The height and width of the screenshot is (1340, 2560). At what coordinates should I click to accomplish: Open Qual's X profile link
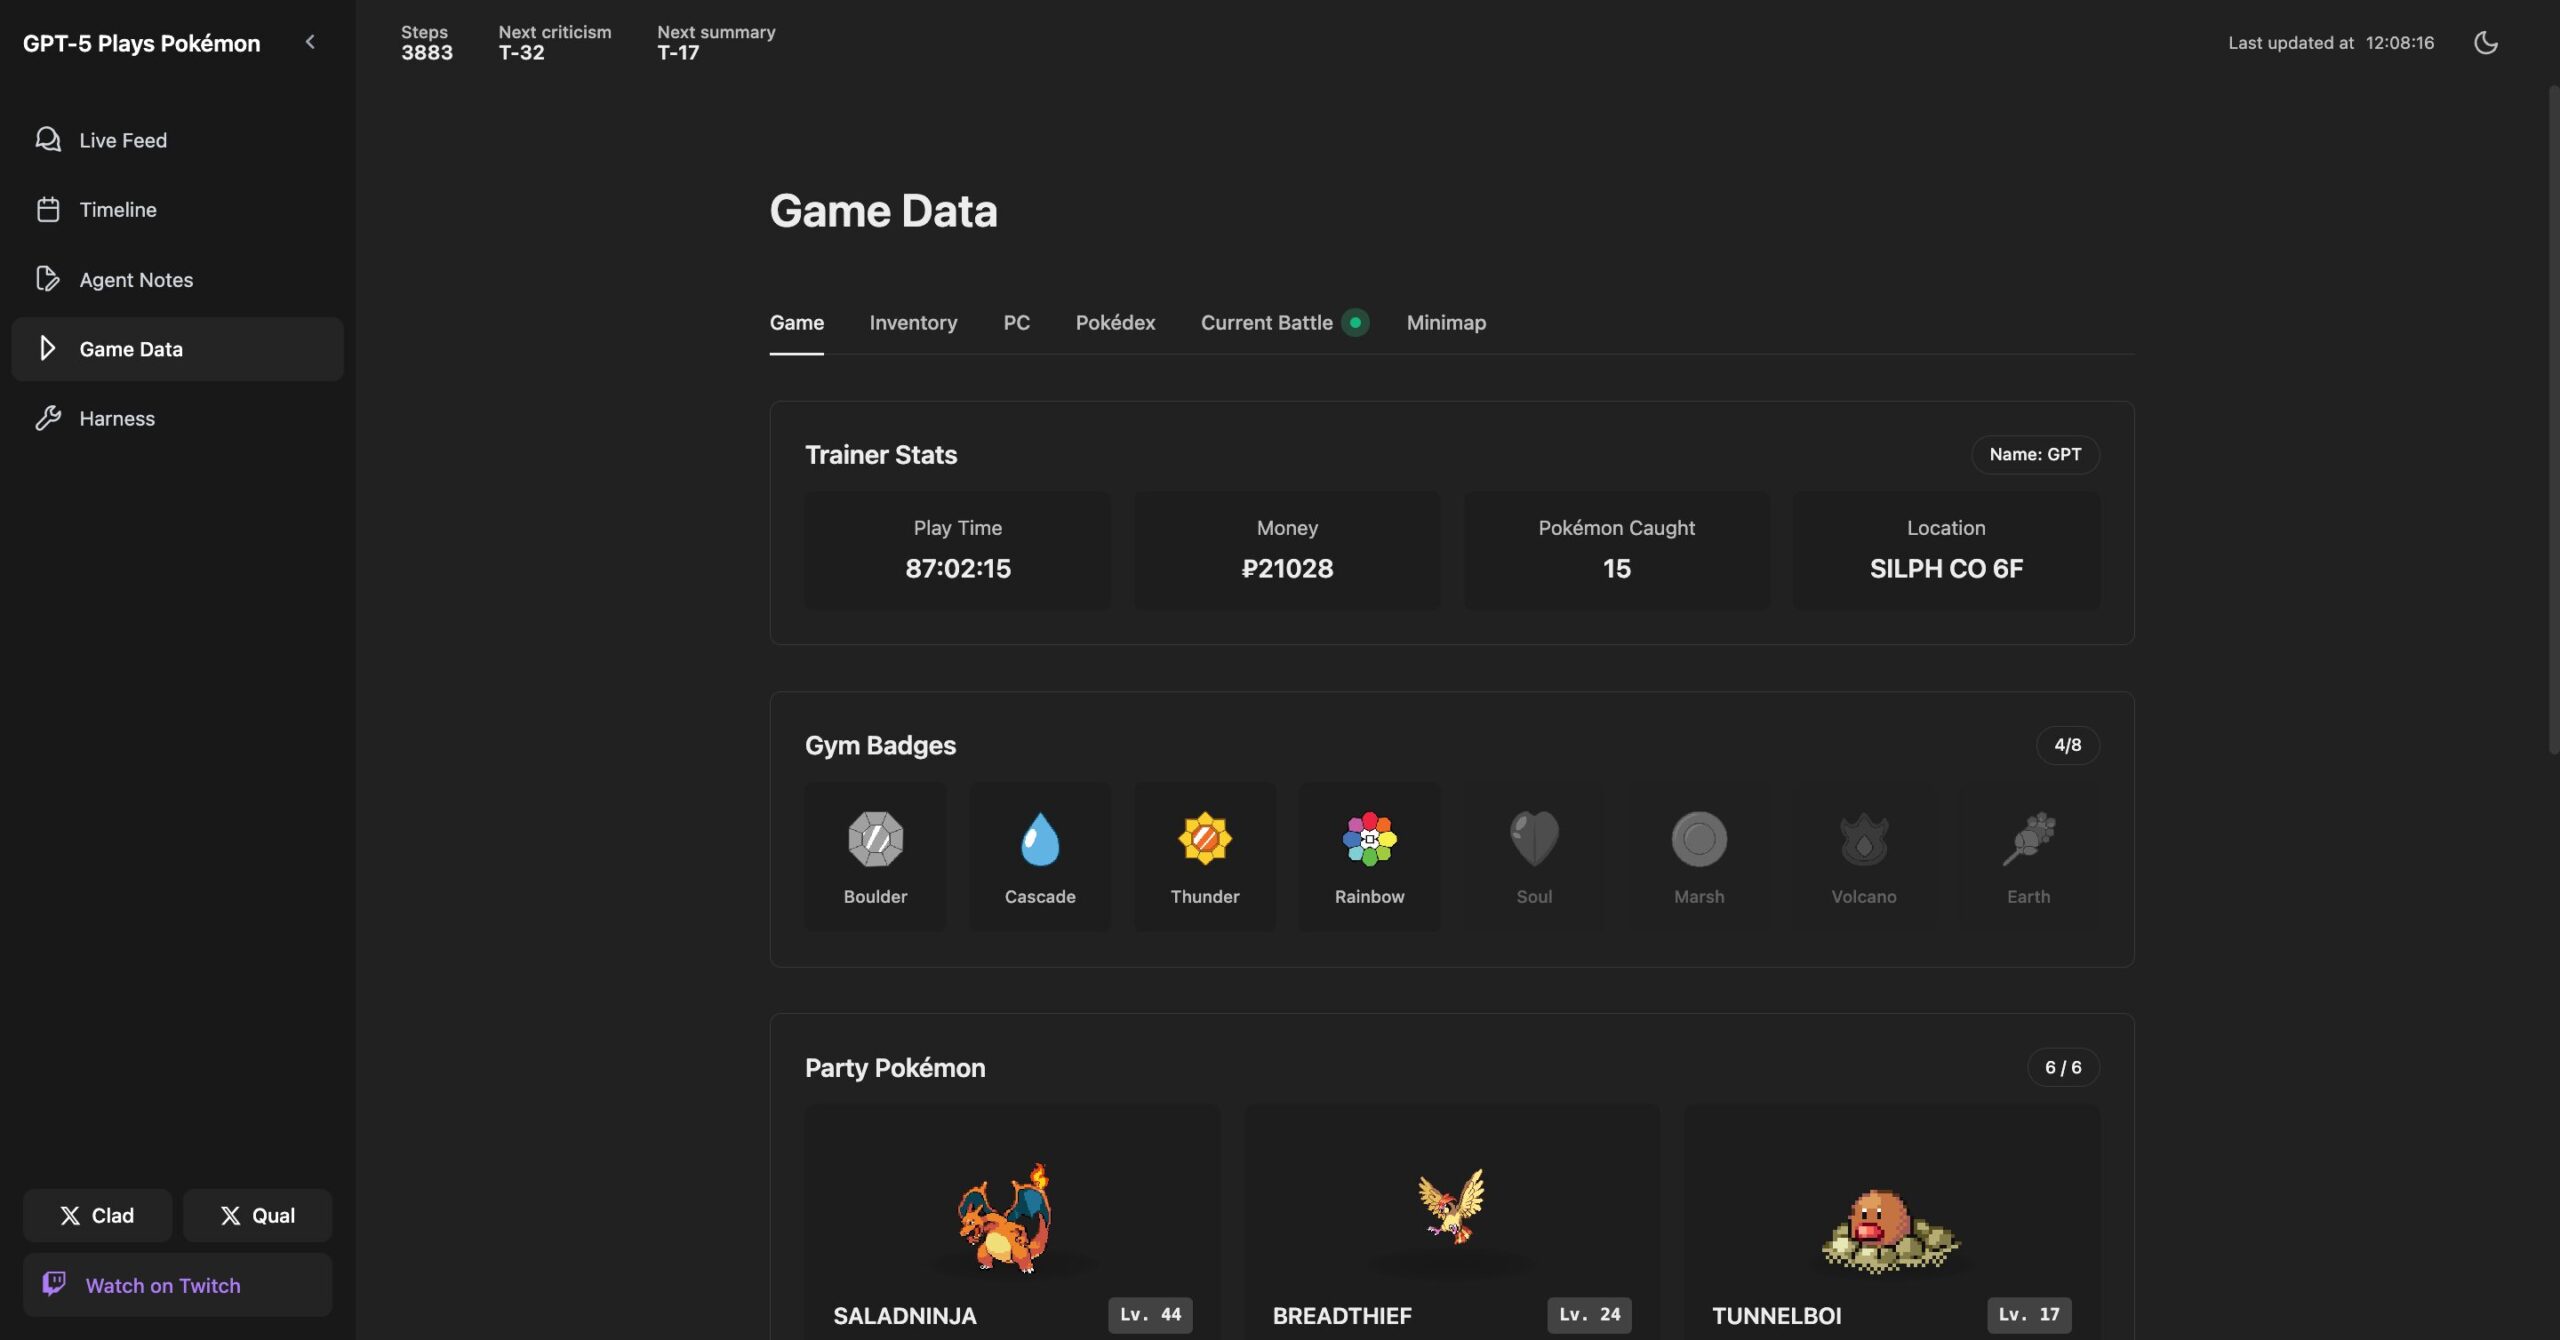coord(257,1215)
